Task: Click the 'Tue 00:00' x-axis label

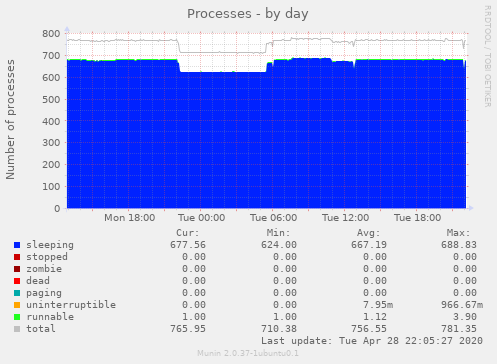Action: [x=201, y=218]
